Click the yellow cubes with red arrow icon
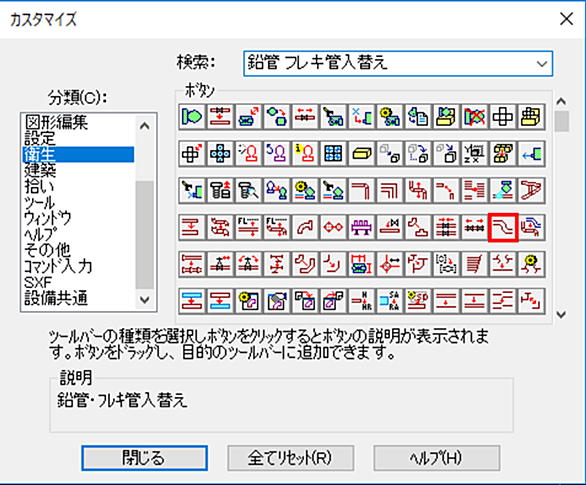Viewport: 586px width, 485px height. (503, 154)
